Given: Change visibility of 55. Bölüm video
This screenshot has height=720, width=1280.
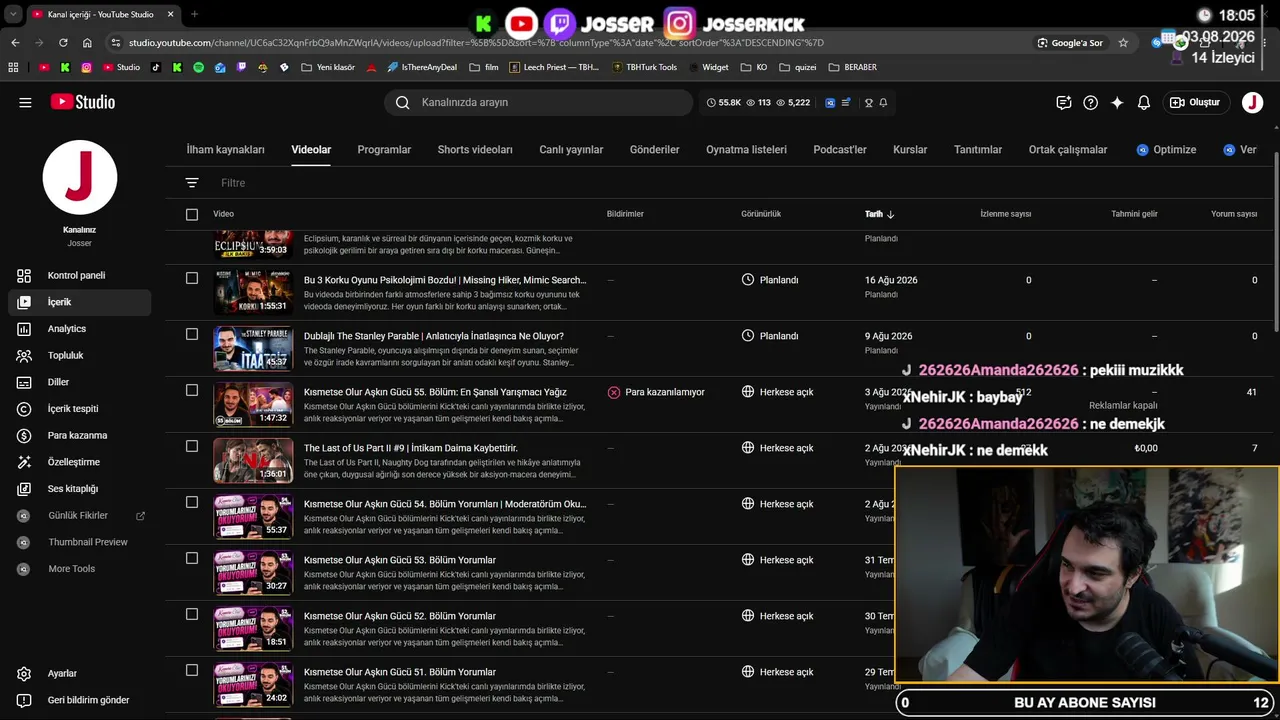Looking at the screenshot, I should pyautogui.click(x=777, y=392).
